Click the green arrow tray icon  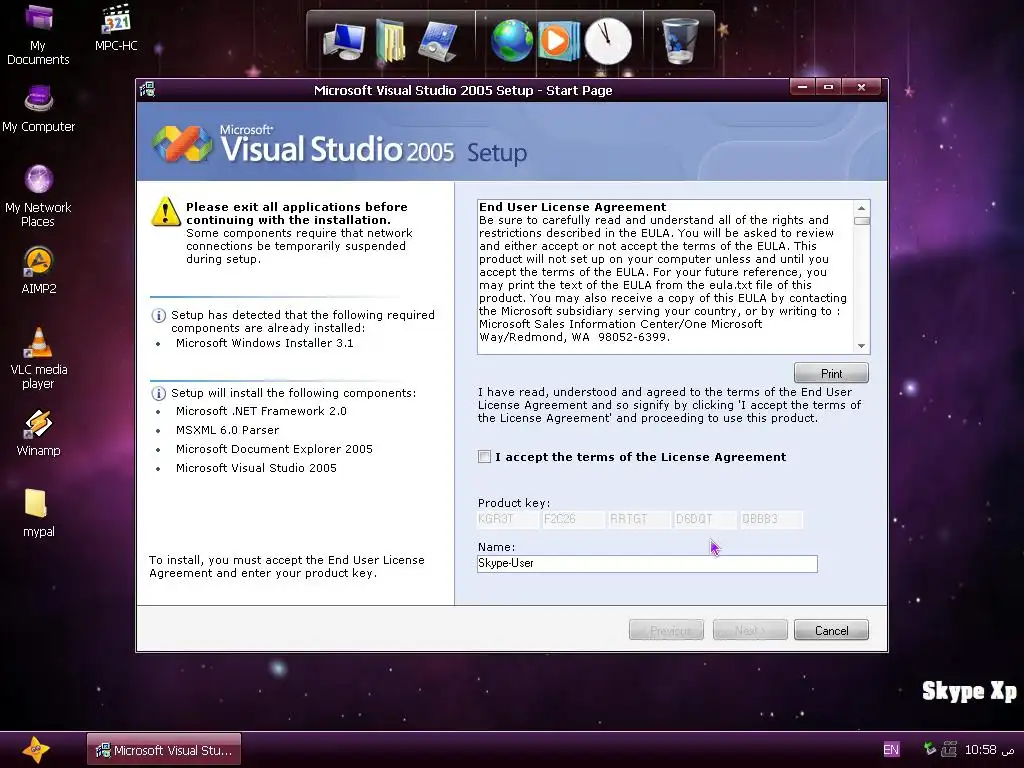tap(929, 749)
